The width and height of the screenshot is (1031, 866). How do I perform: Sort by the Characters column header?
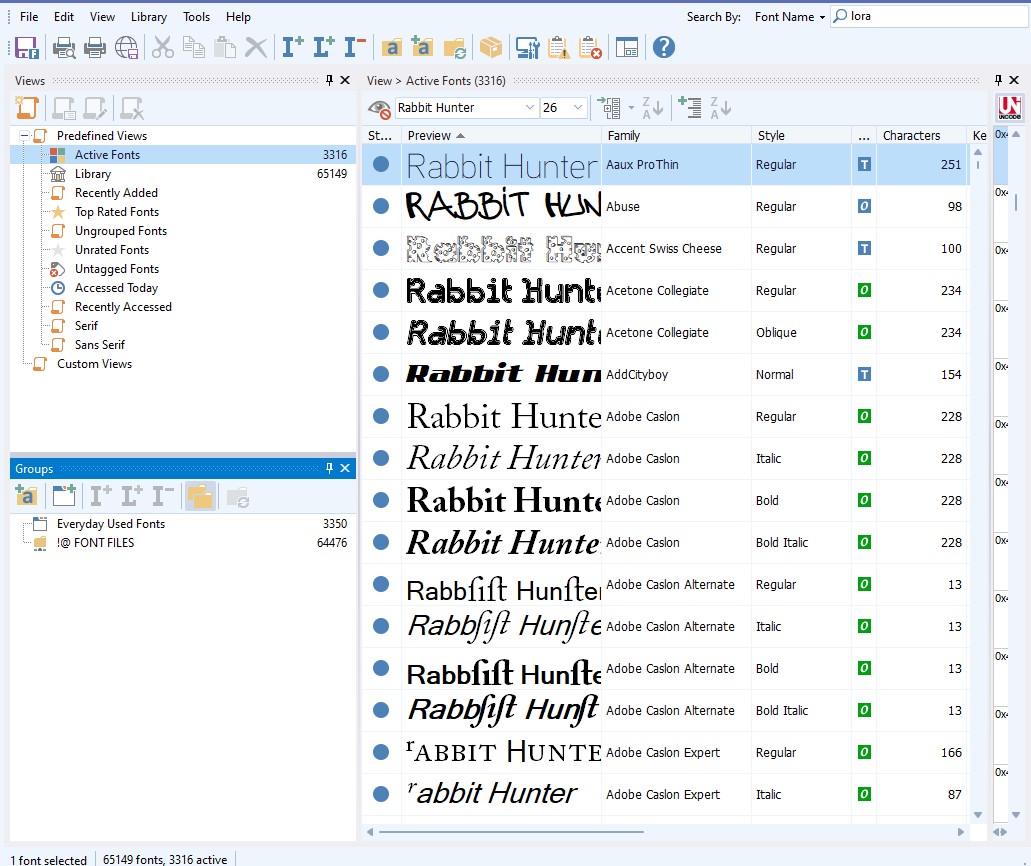pyautogui.click(x=922, y=135)
